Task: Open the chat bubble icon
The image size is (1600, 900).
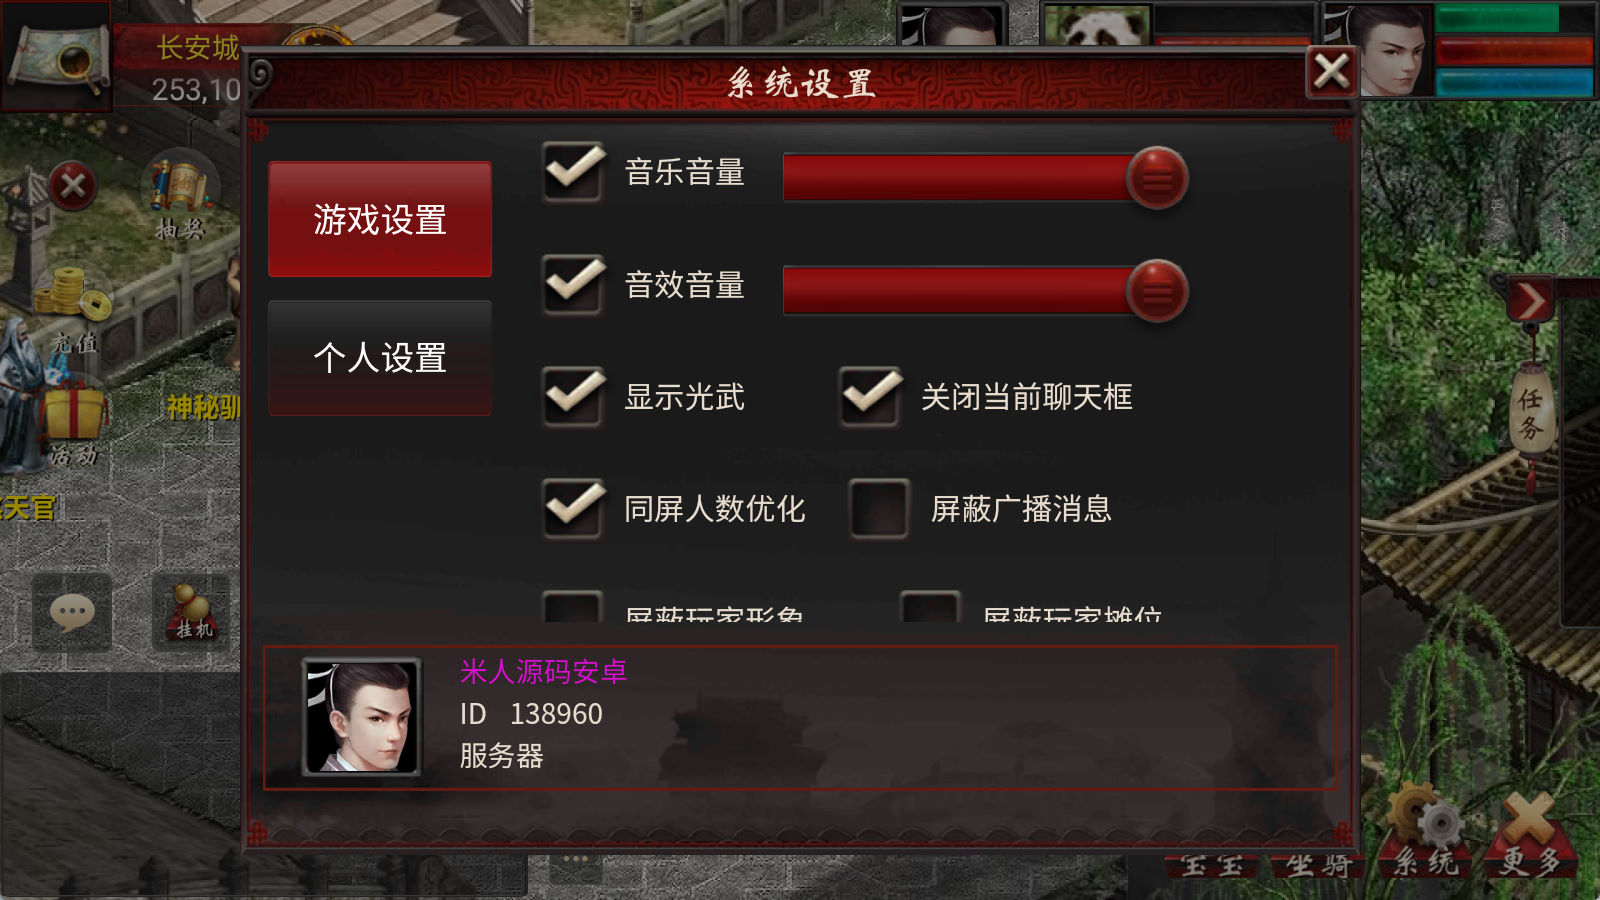Action: tap(72, 612)
